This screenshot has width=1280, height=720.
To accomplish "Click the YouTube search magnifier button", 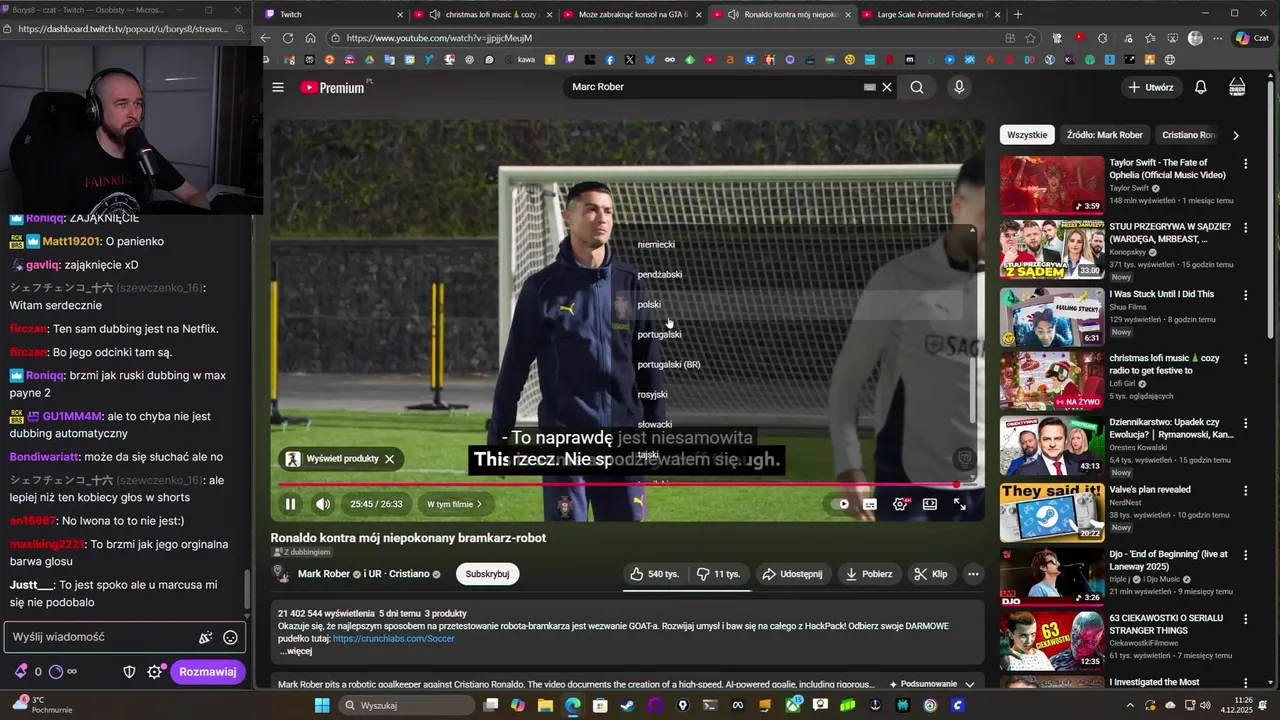I will [x=917, y=87].
